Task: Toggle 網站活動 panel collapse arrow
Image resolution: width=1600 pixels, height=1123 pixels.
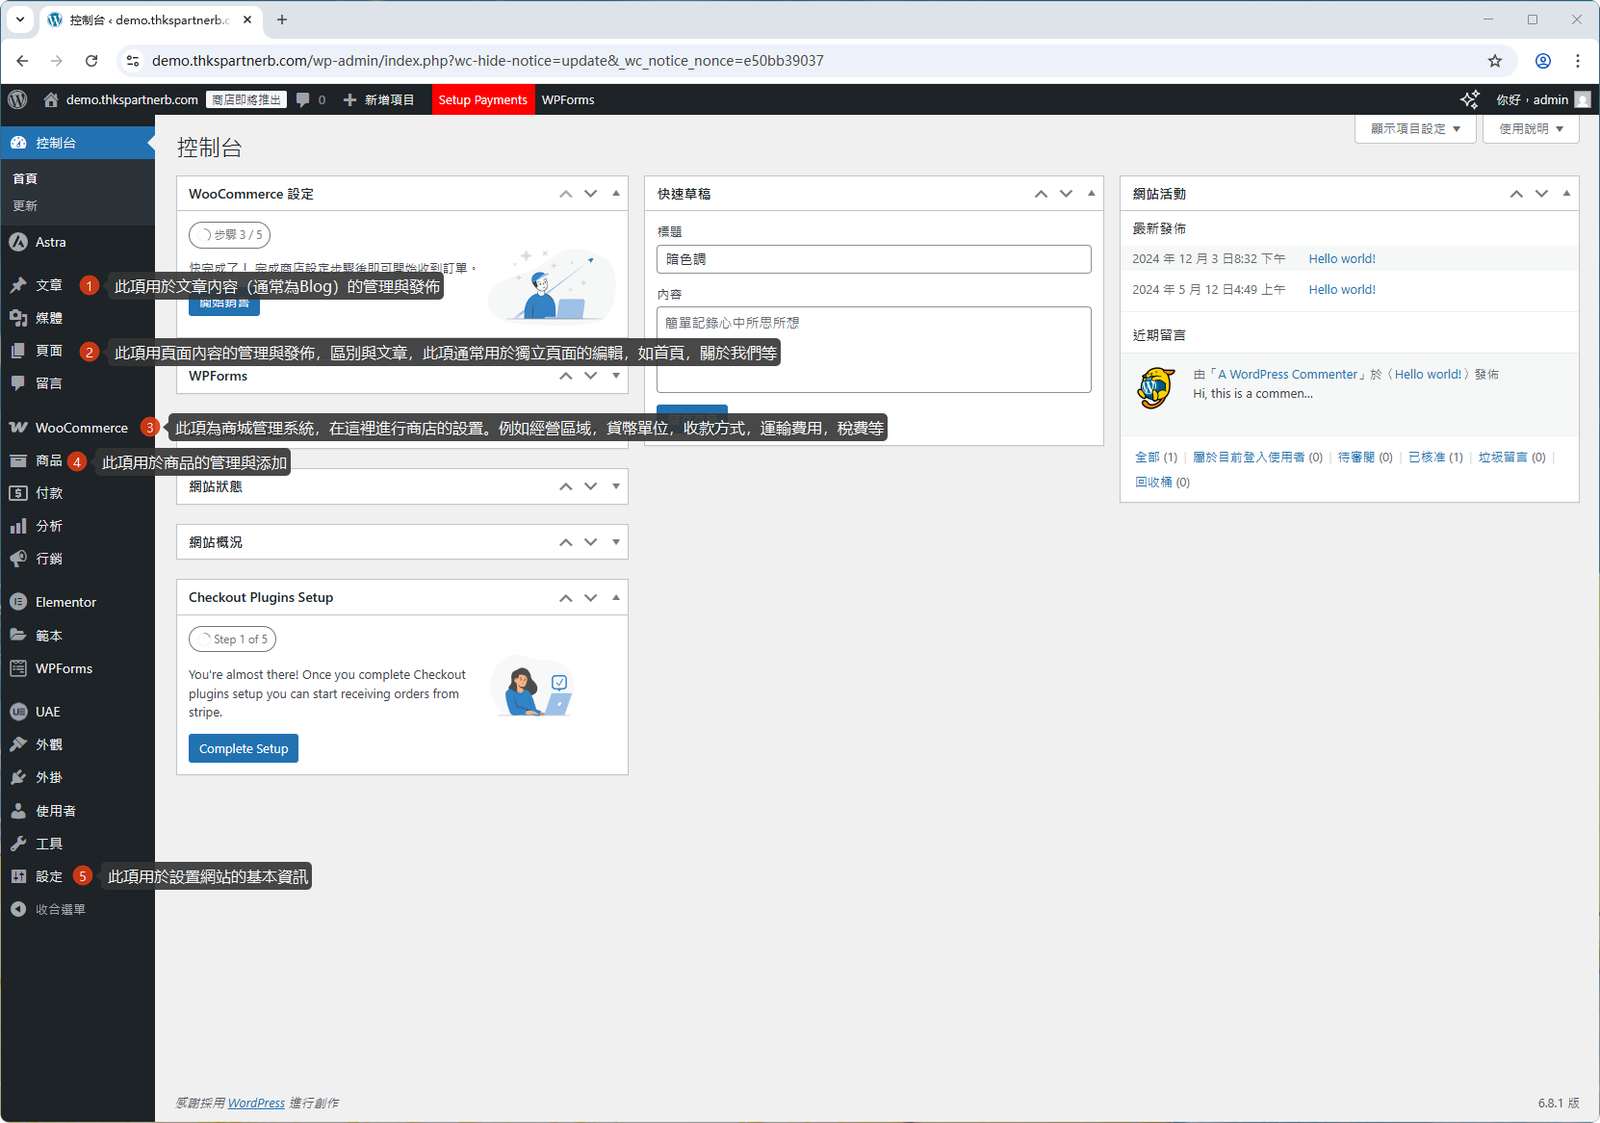Action: pos(1567,194)
